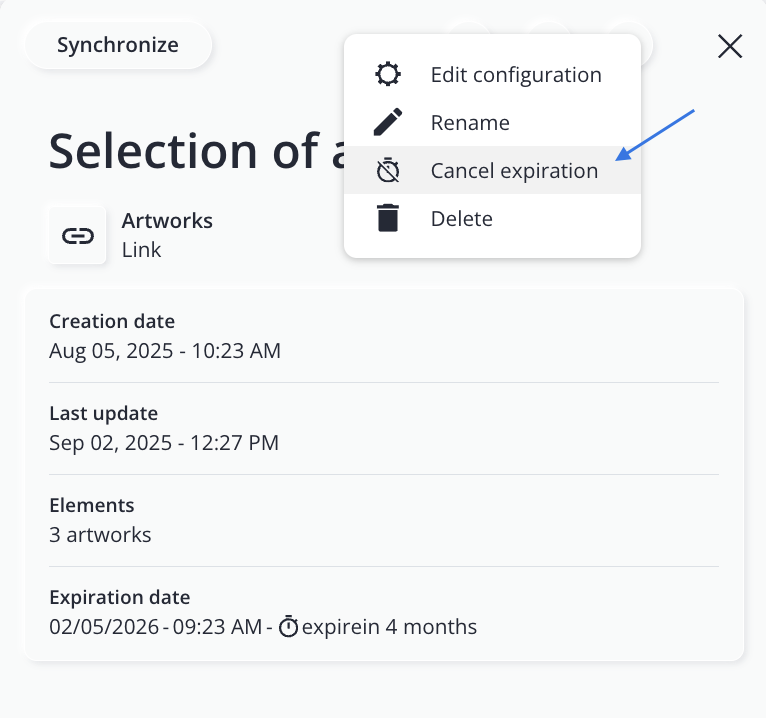766x718 pixels.
Task: Select the Rename menu entry
Action: point(470,123)
